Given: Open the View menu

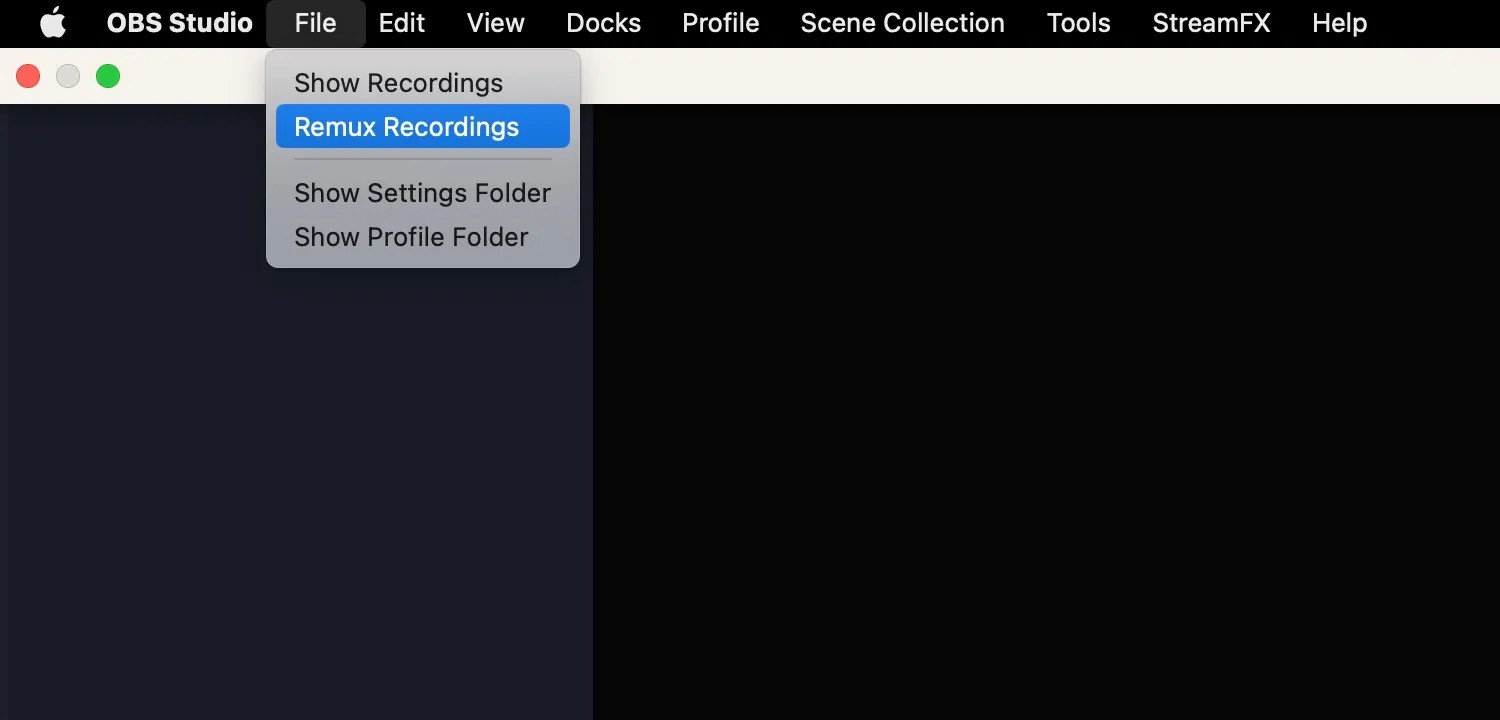Looking at the screenshot, I should (494, 23).
